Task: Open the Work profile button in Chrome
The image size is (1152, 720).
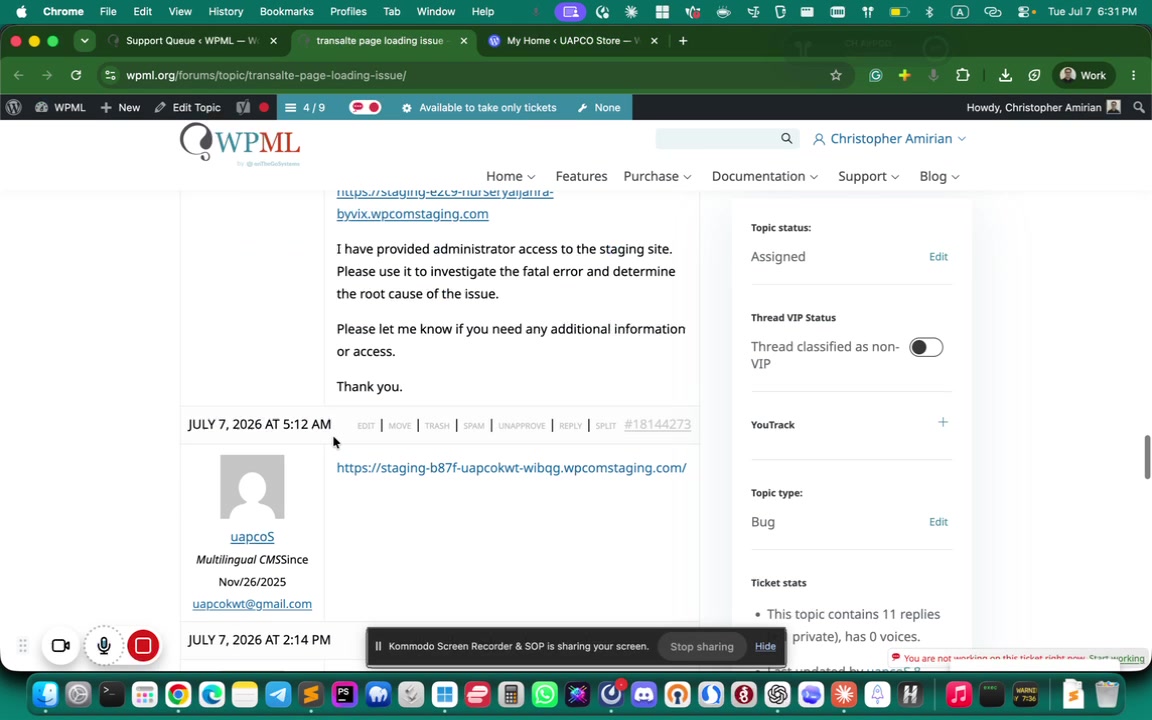Action: coord(1084,75)
